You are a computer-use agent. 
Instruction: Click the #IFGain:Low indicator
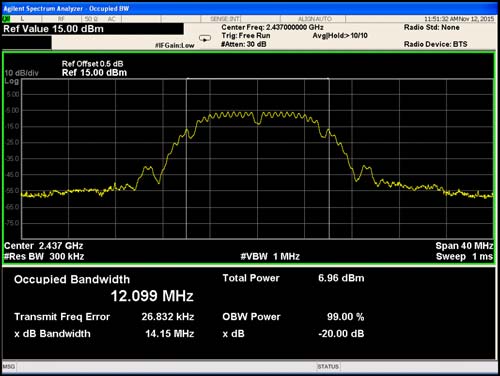coord(175,45)
